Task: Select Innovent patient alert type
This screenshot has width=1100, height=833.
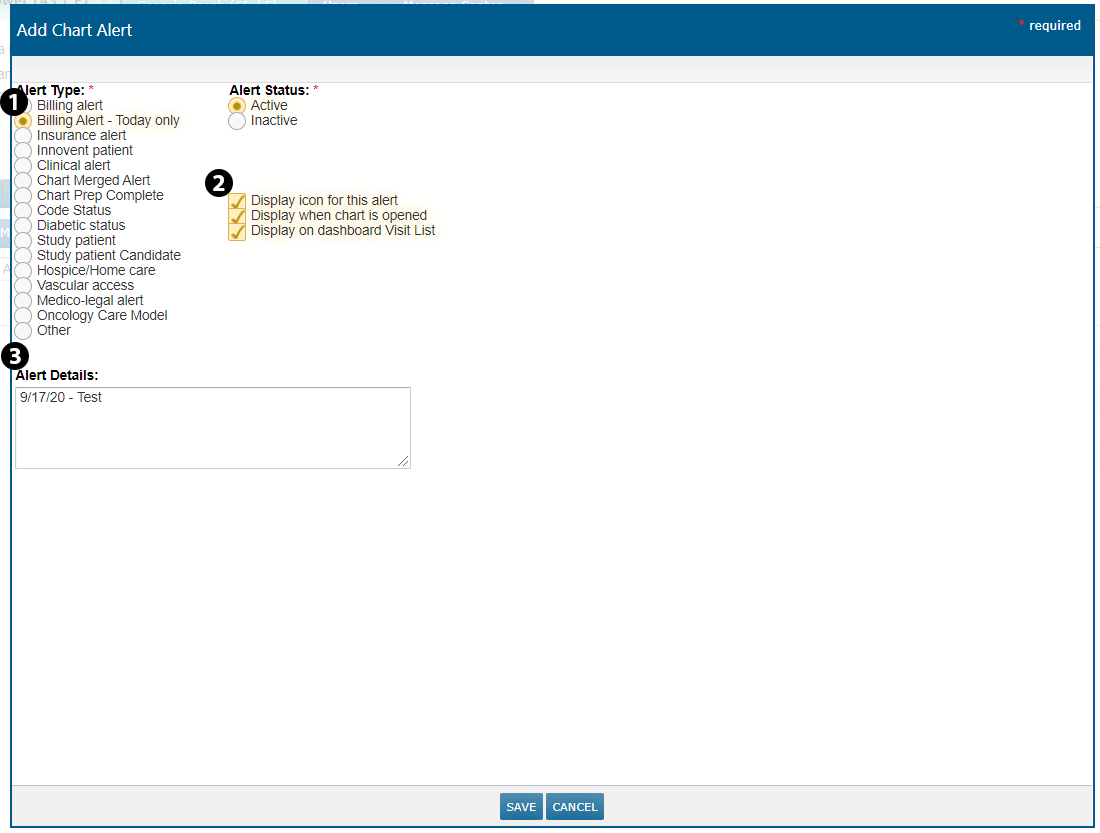Action: (23, 151)
